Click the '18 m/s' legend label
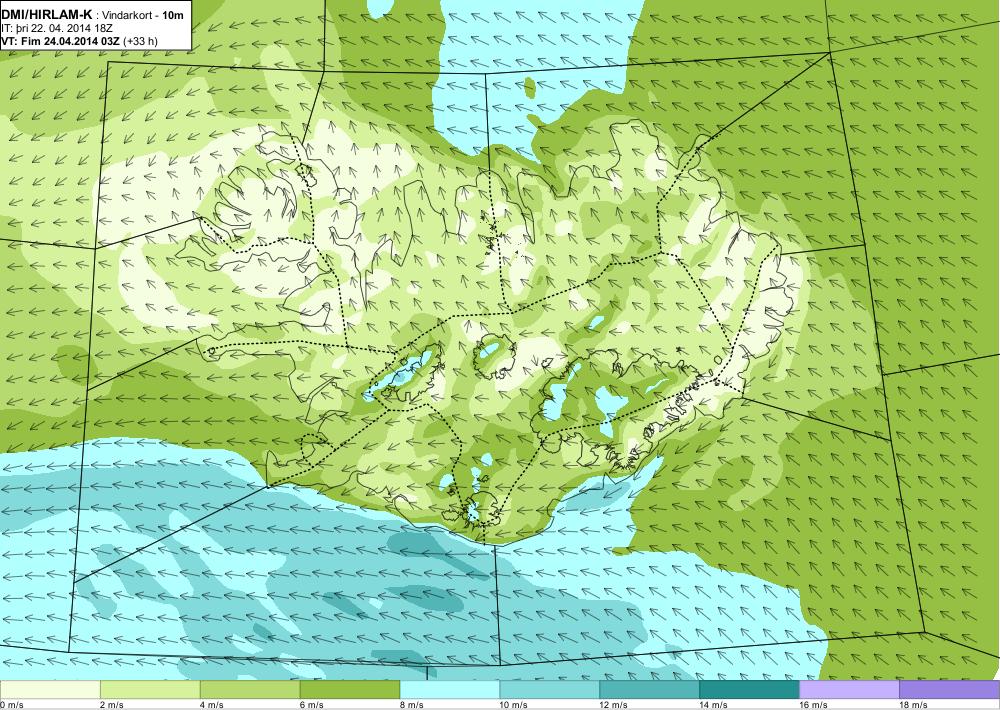Viewport: 1000px width, 710px height. (x=914, y=705)
